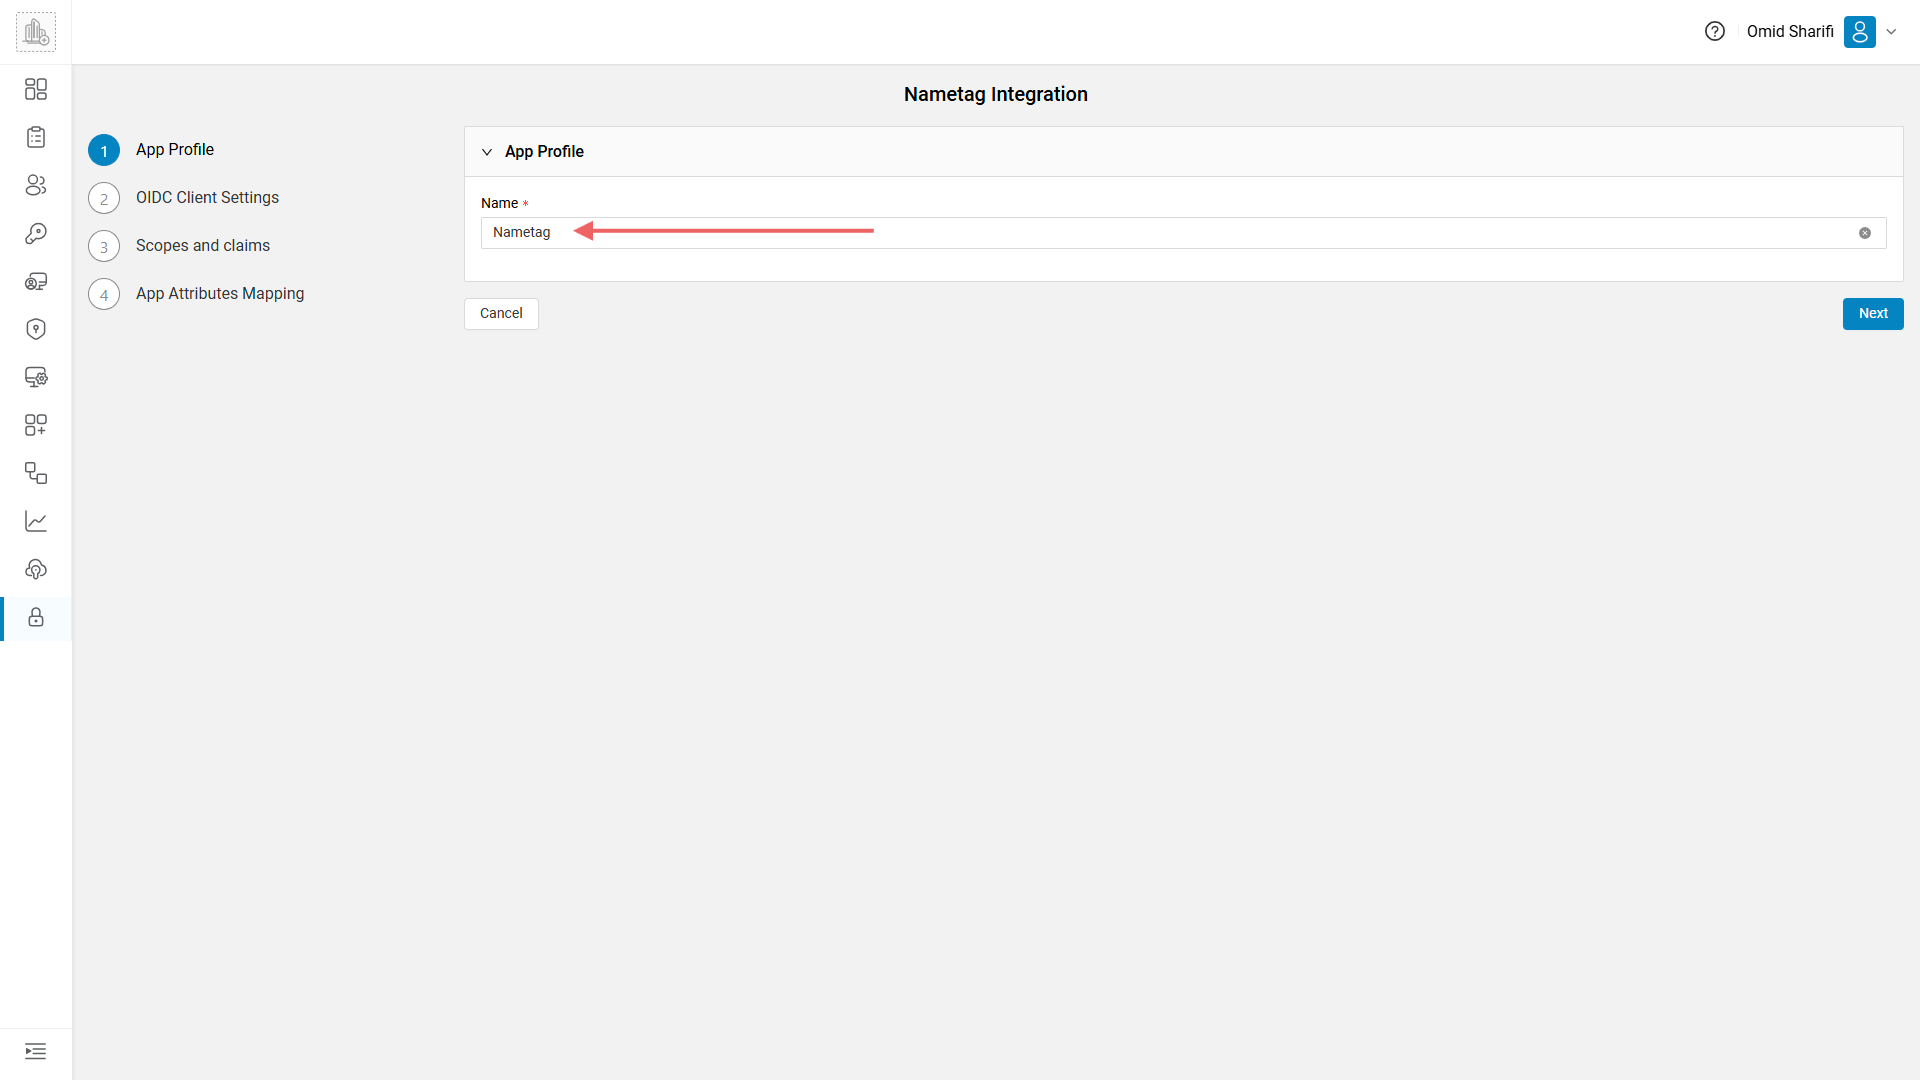1920x1080 pixels.
Task: Open the cloud fingerprint icon in sidebar
Action: 36,569
